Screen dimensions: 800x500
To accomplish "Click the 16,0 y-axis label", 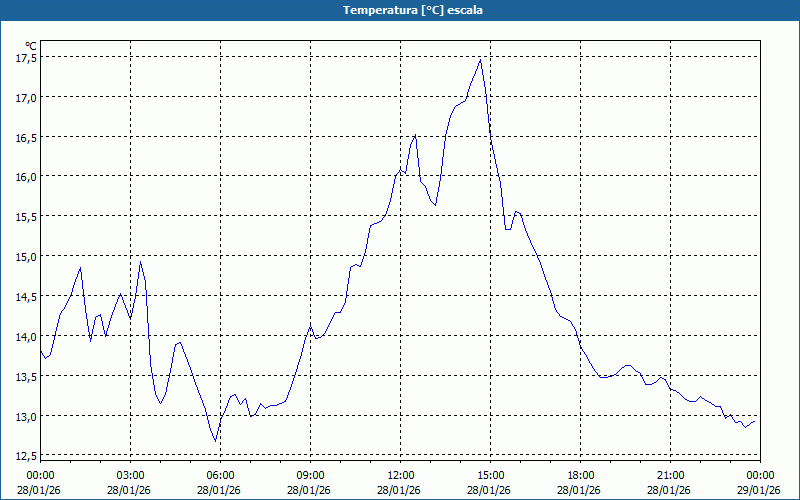I will point(25,177).
